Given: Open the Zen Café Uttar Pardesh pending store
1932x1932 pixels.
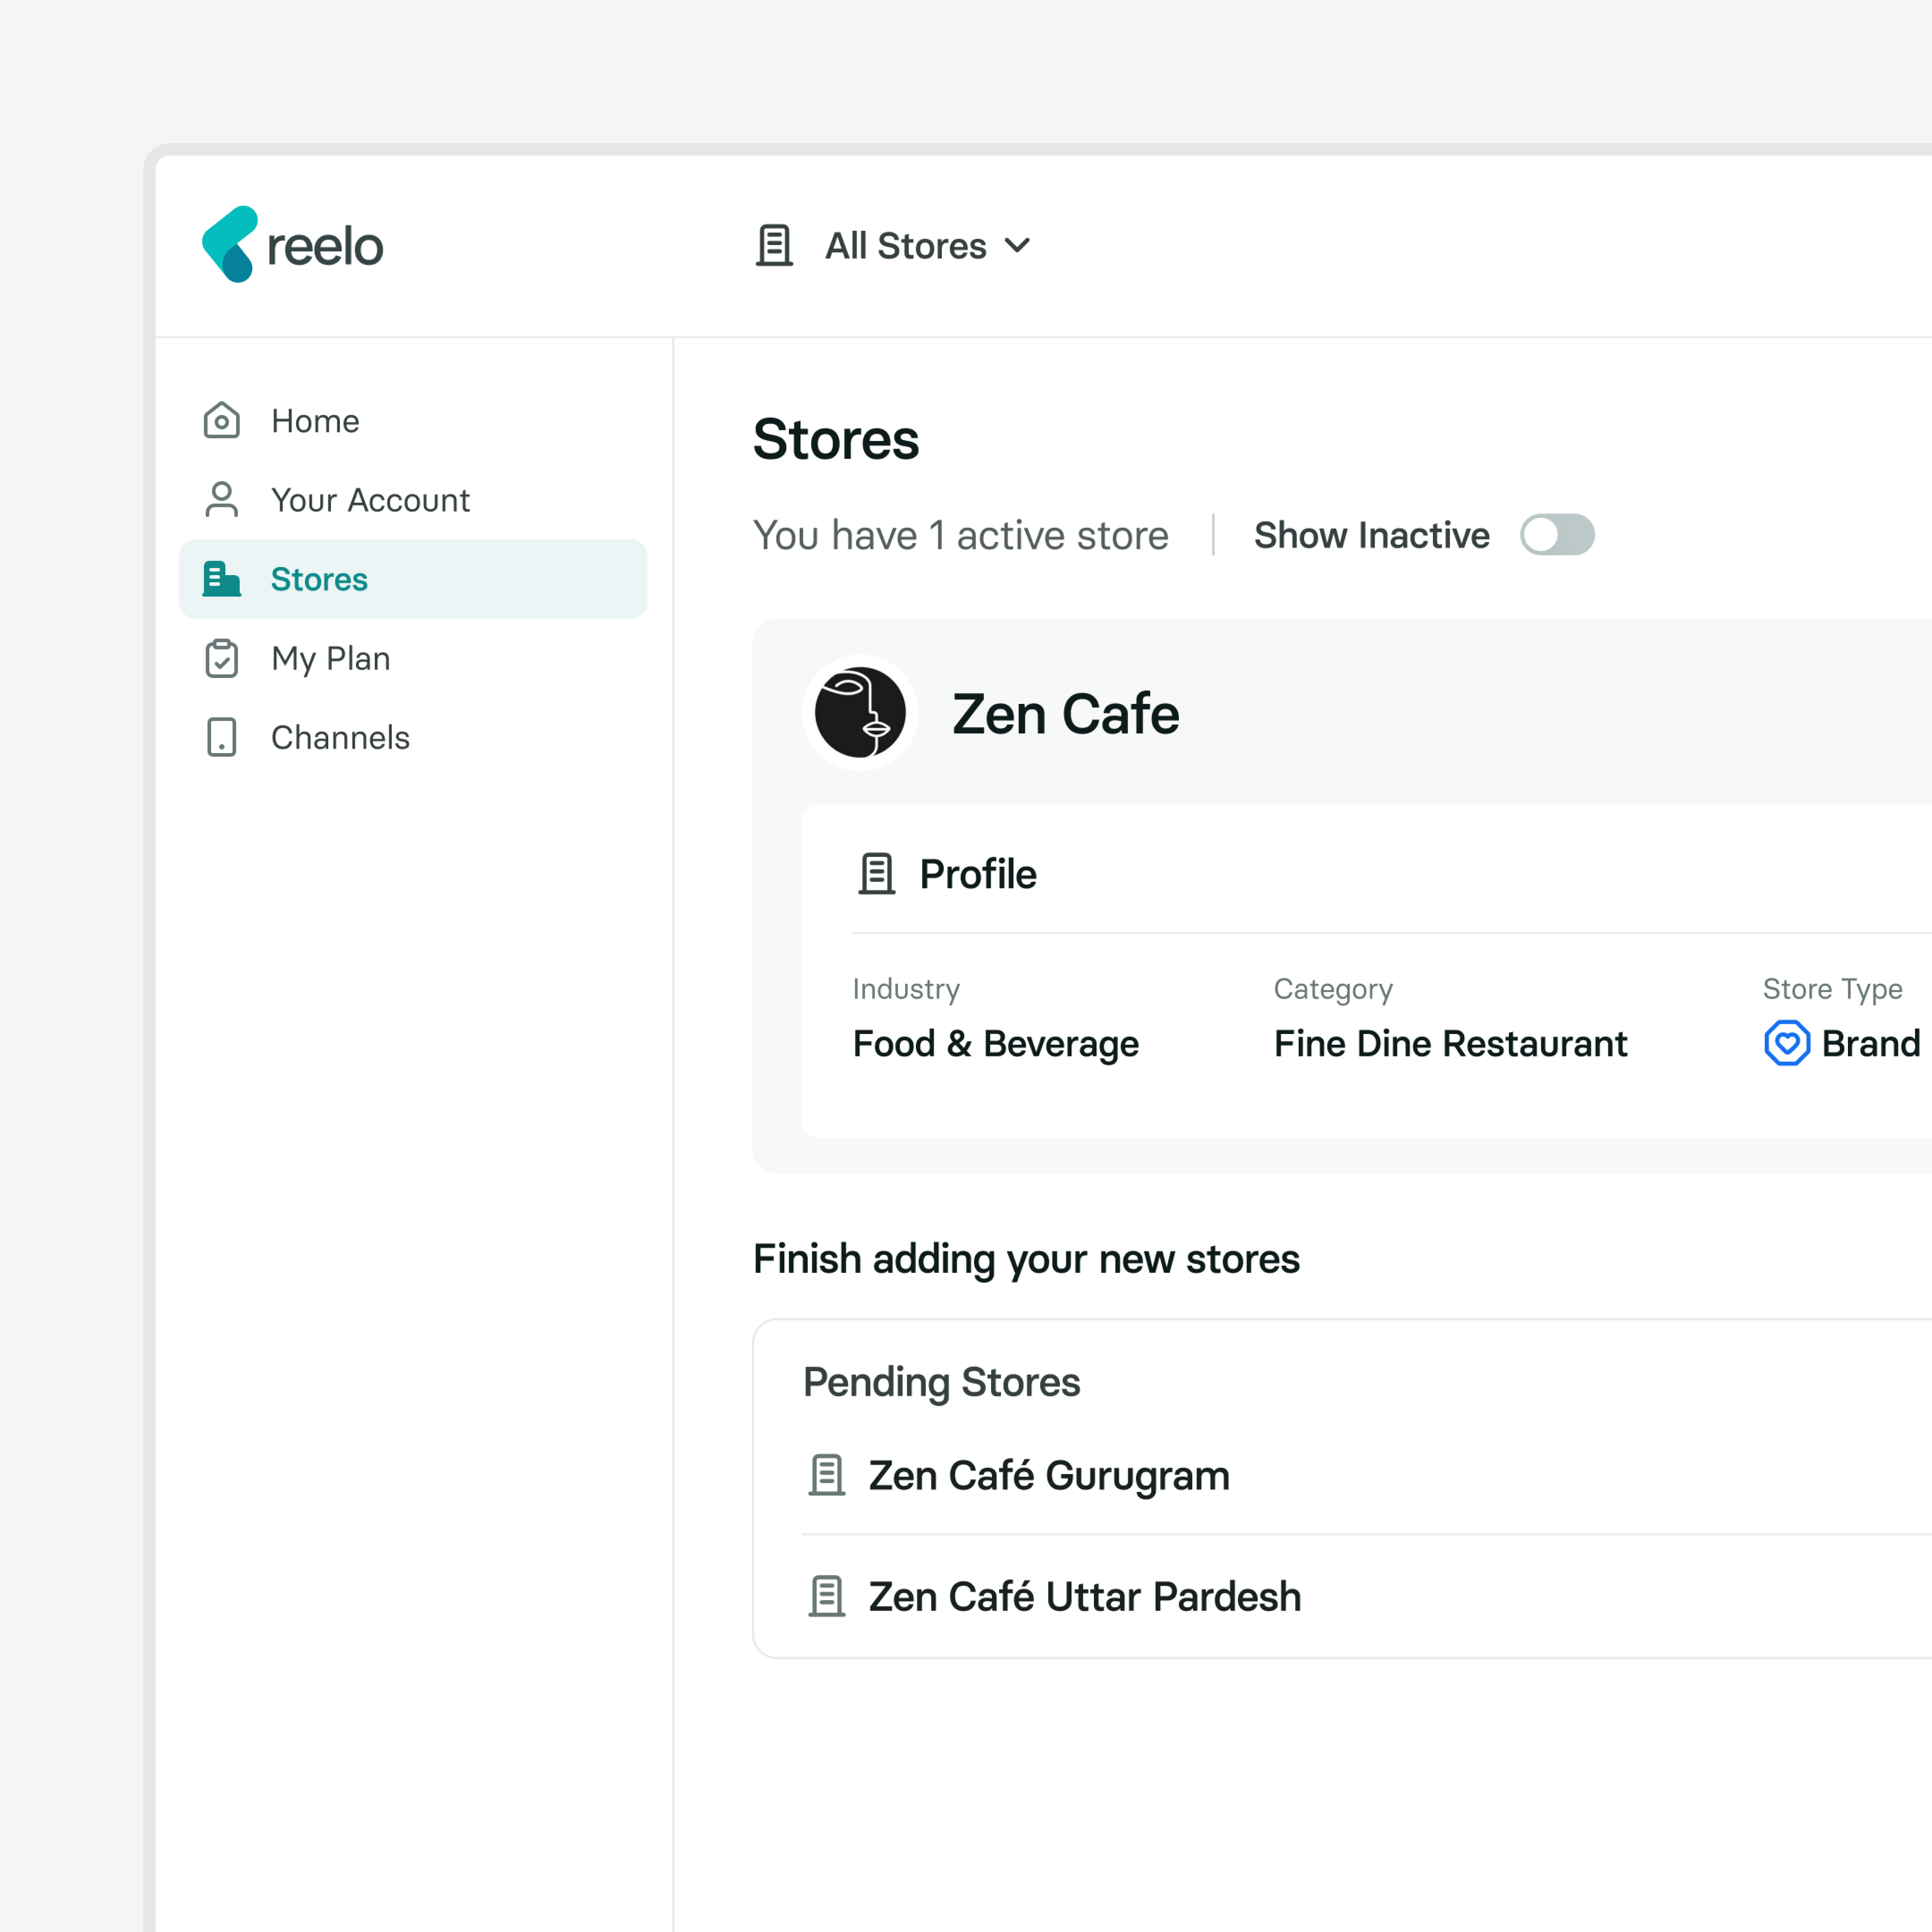Looking at the screenshot, I should (1085, 1597).
